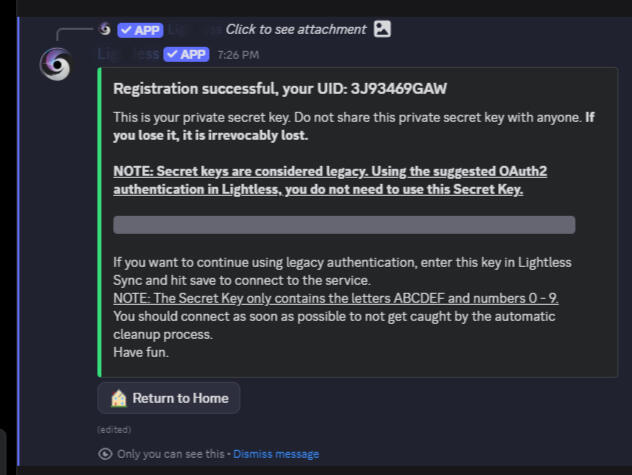Open the image attachment icon in reply preview

[382, 29]
